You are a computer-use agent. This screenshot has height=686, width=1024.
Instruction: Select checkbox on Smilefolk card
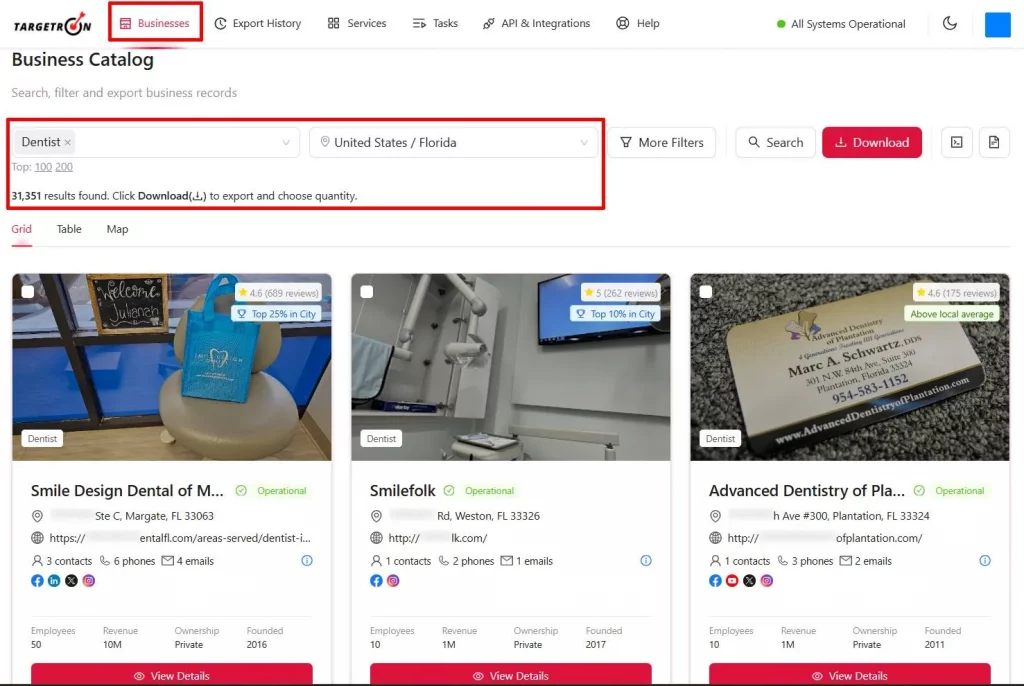point(367,292)
